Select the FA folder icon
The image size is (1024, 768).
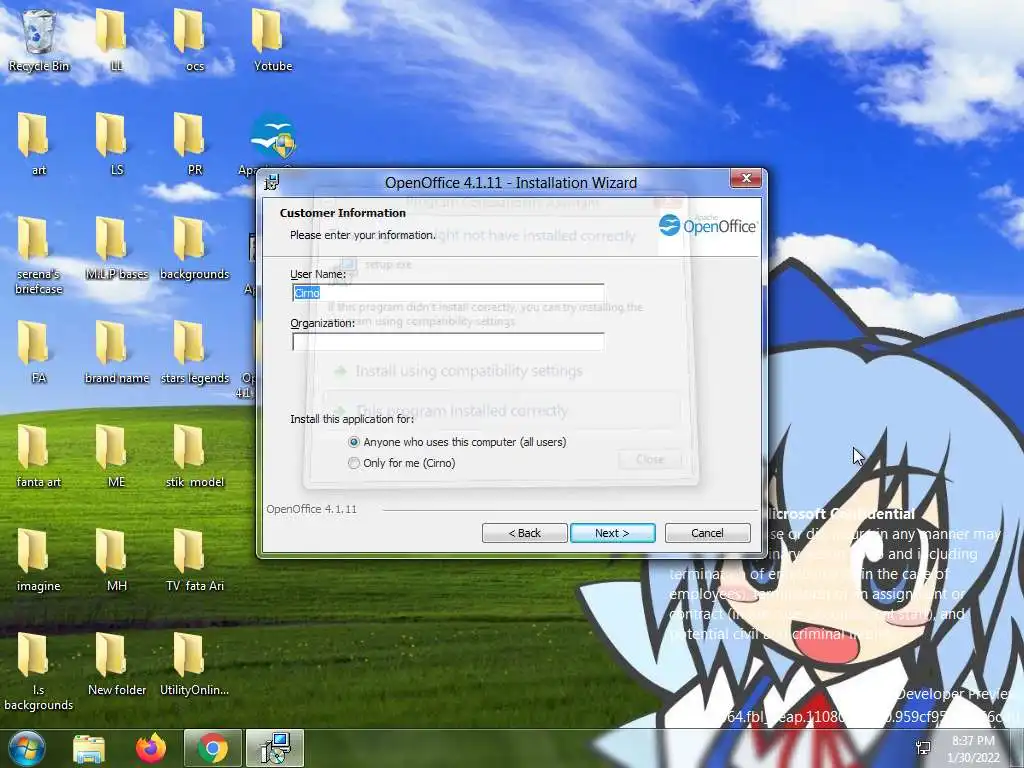pyautogui.click(x=39, y=351)
